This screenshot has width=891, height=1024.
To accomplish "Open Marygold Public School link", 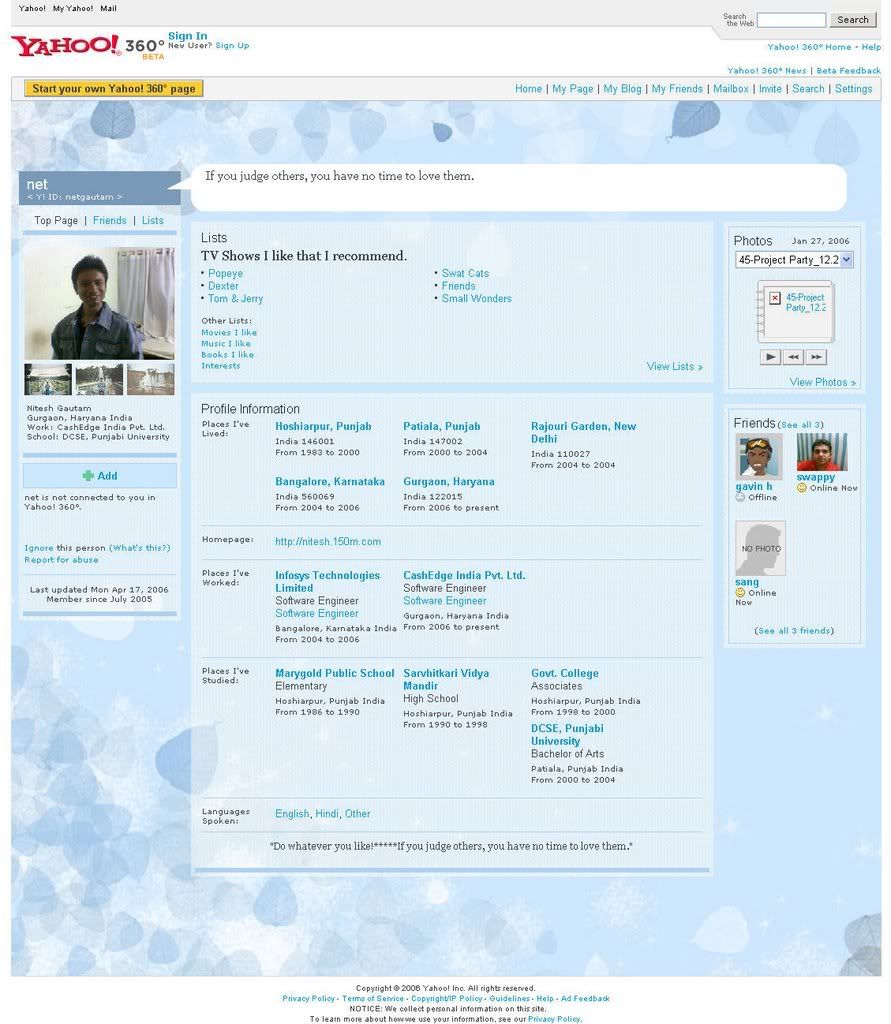I will [334, 673].
